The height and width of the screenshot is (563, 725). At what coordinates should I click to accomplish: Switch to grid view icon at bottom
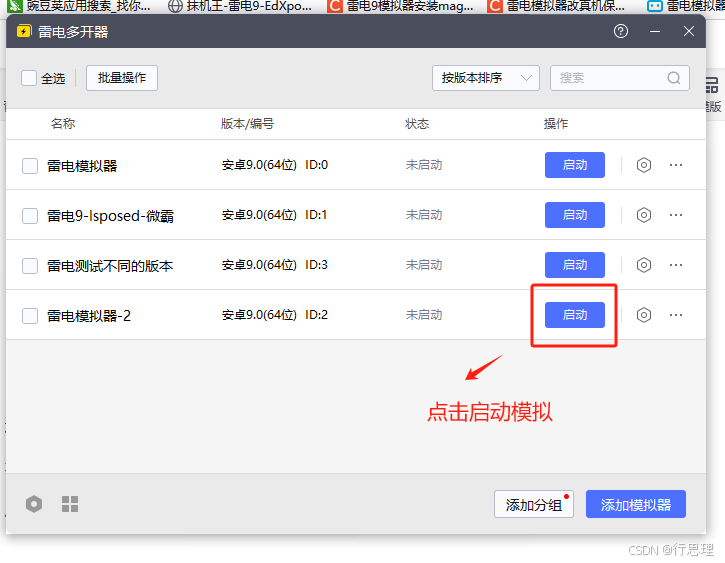point(70,504)
